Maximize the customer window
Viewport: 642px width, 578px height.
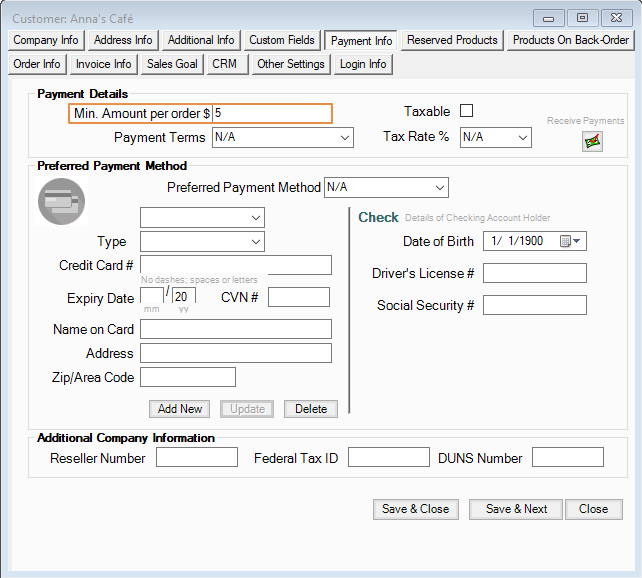coord(583,17)
